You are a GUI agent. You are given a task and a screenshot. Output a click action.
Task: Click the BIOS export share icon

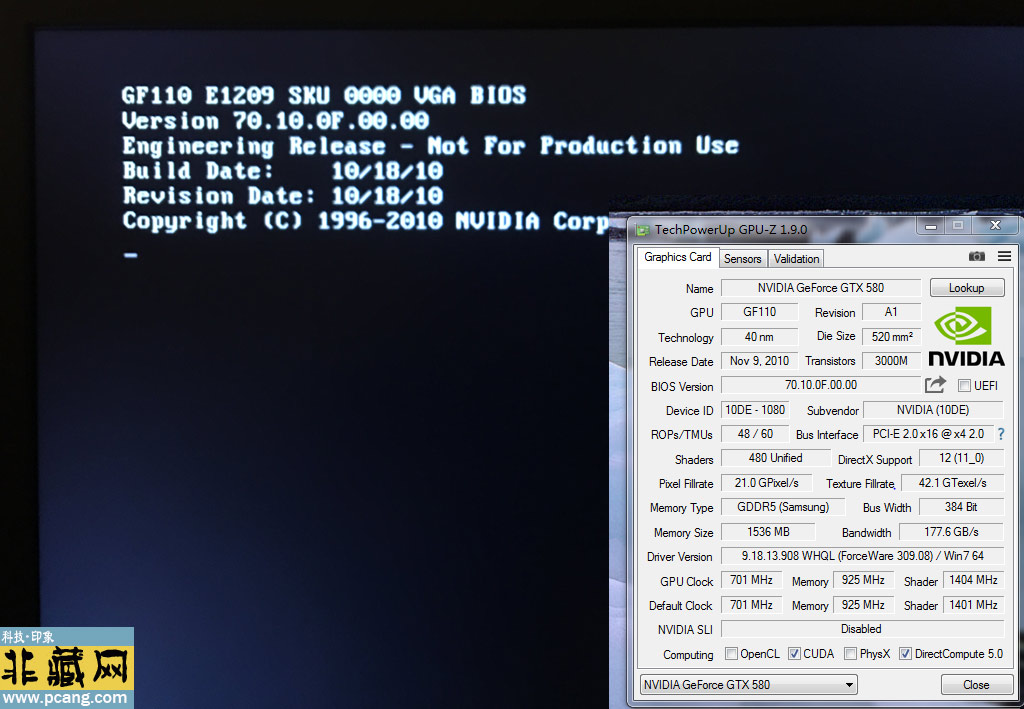coord(935,385)
